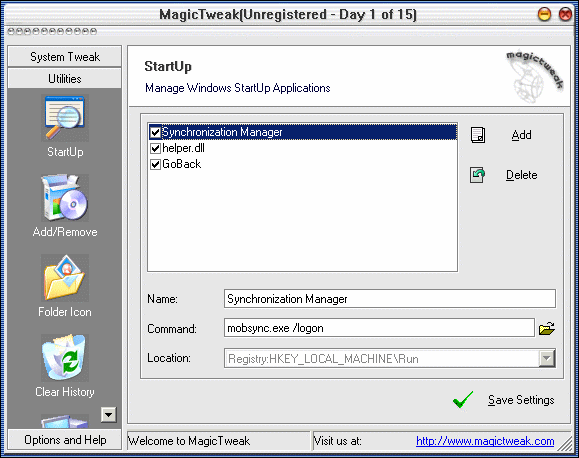
Task: Open the Location combo box field
Action: click(390, 358)
